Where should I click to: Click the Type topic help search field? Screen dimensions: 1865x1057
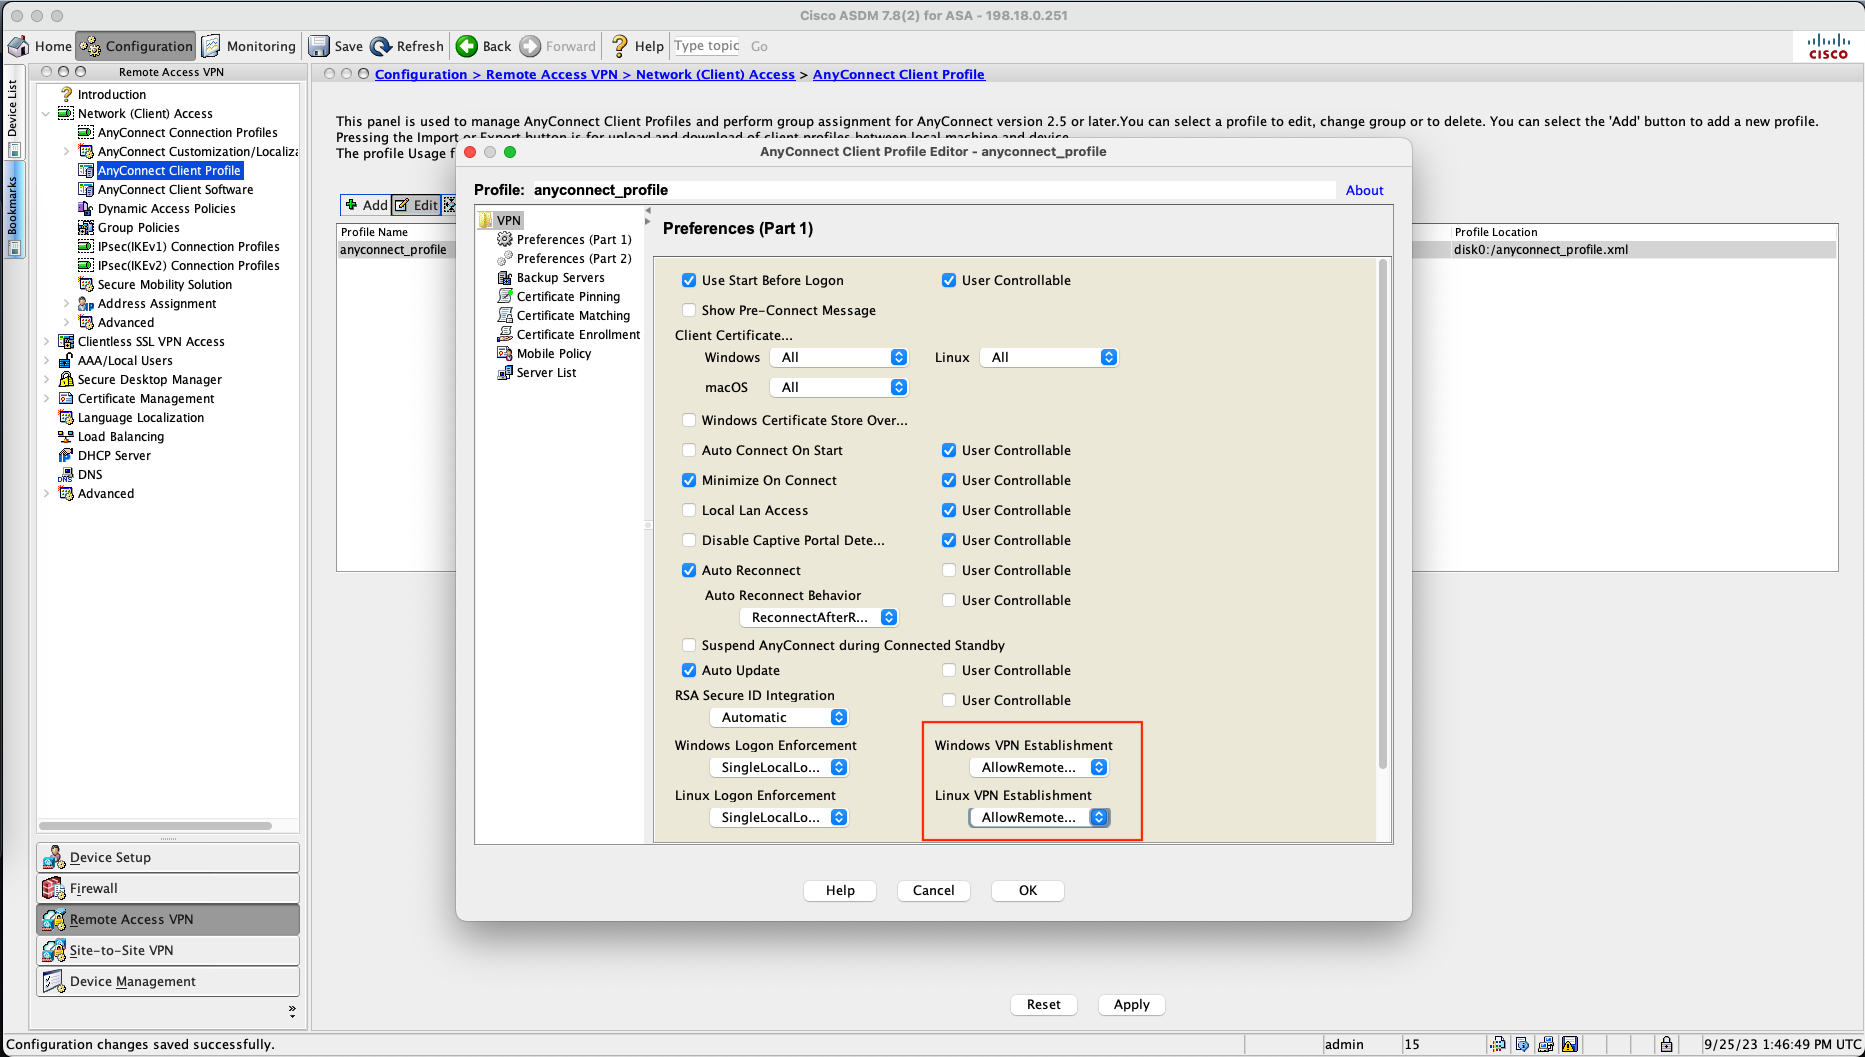[x=707, y=46]
